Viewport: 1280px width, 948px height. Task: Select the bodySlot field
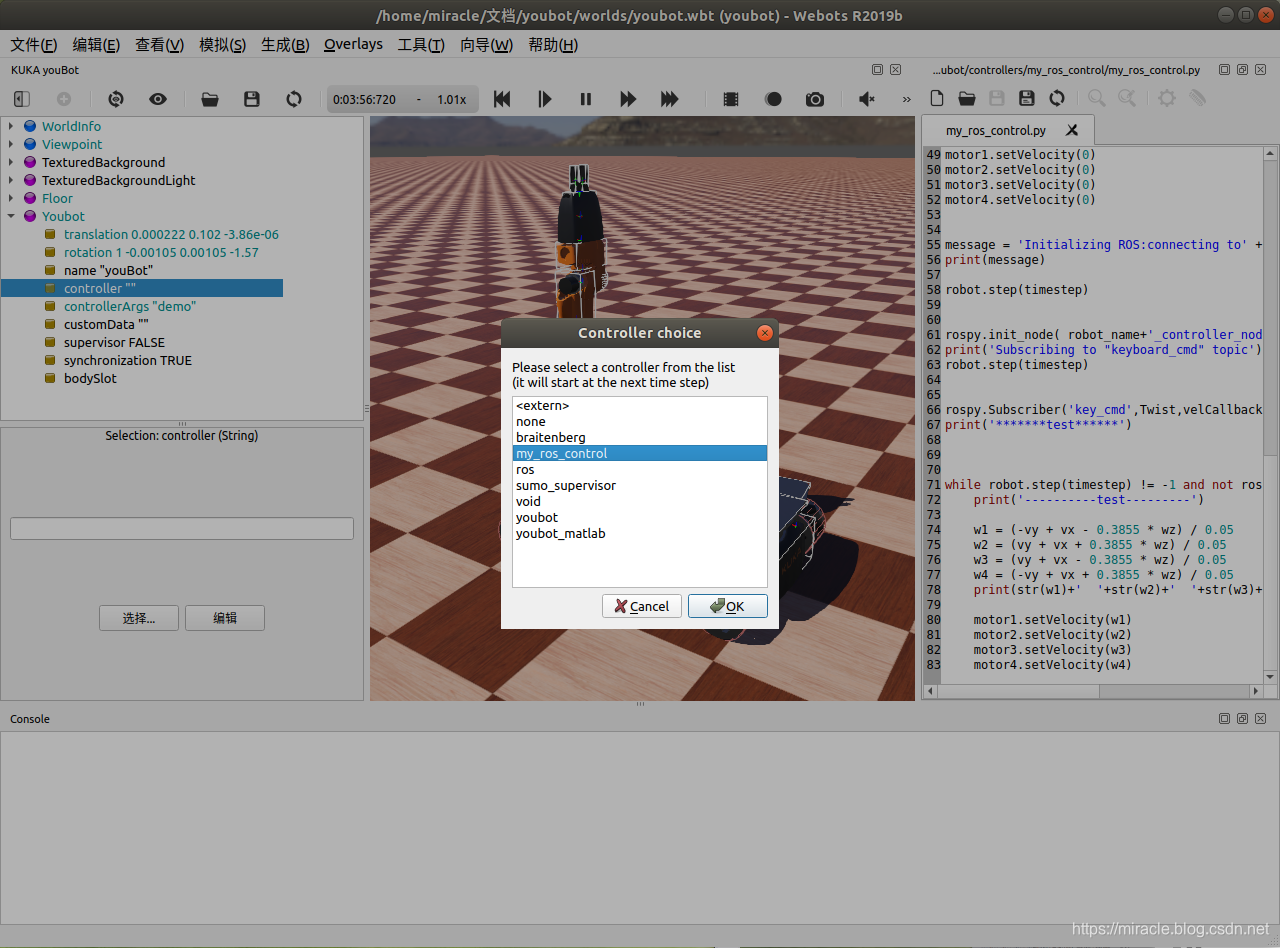tap(90, 378)
